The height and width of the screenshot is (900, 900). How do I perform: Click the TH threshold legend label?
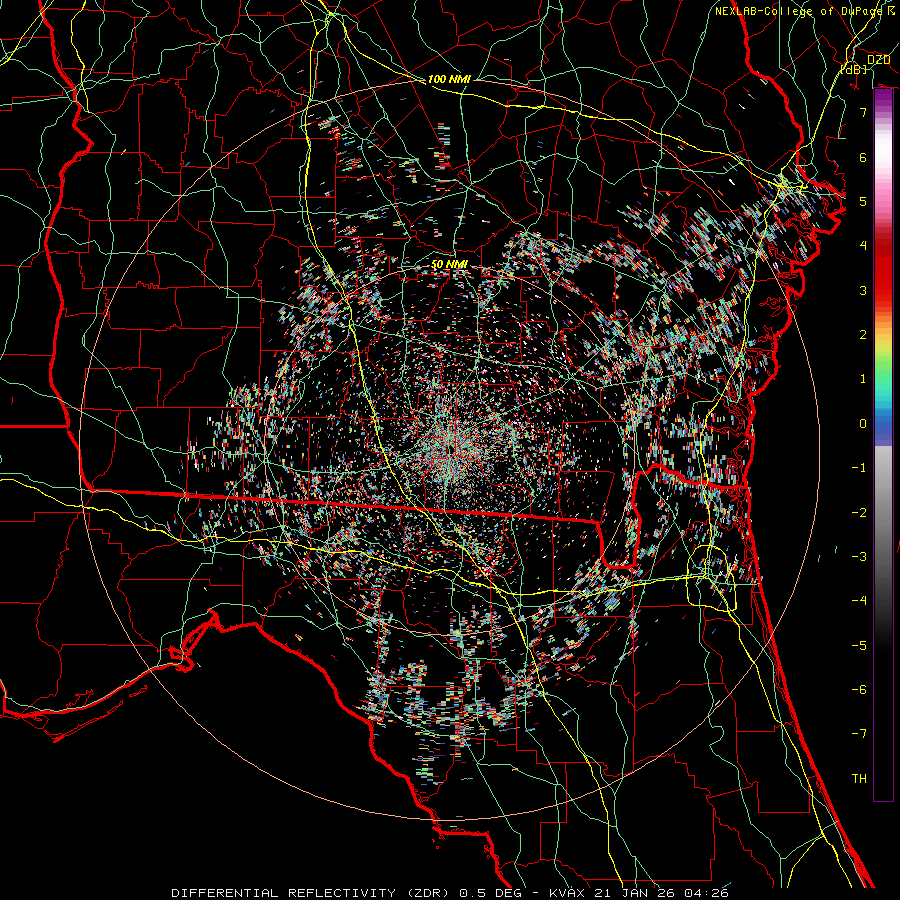[859, 779]
